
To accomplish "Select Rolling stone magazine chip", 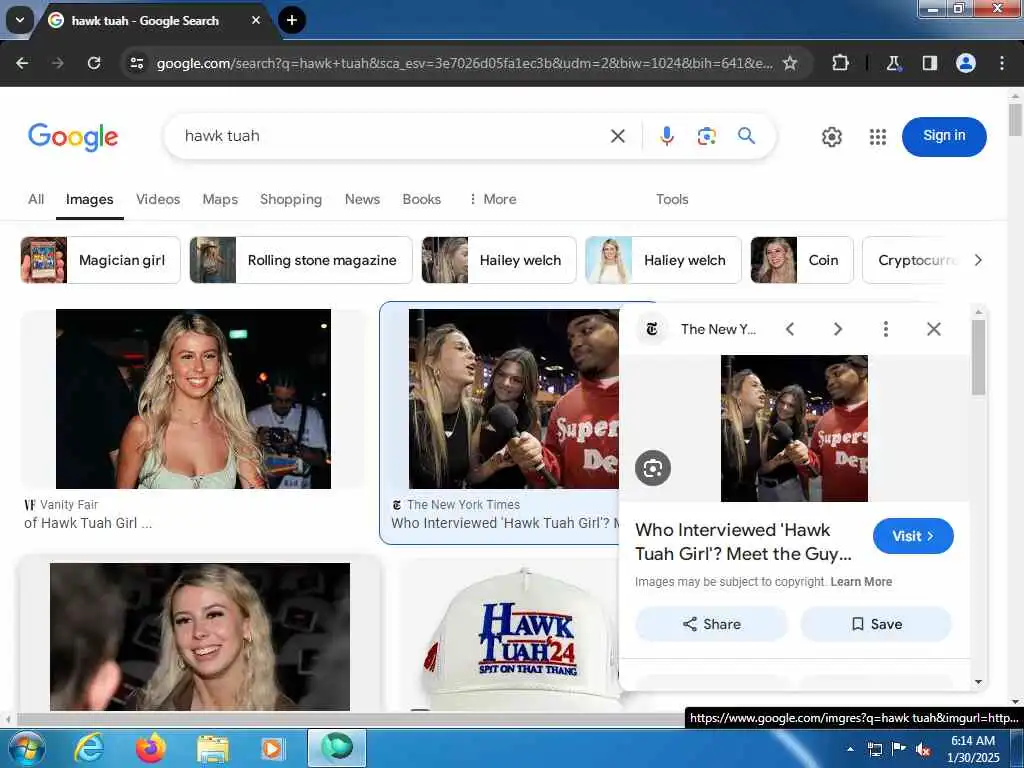I will [x=301, y=260].
